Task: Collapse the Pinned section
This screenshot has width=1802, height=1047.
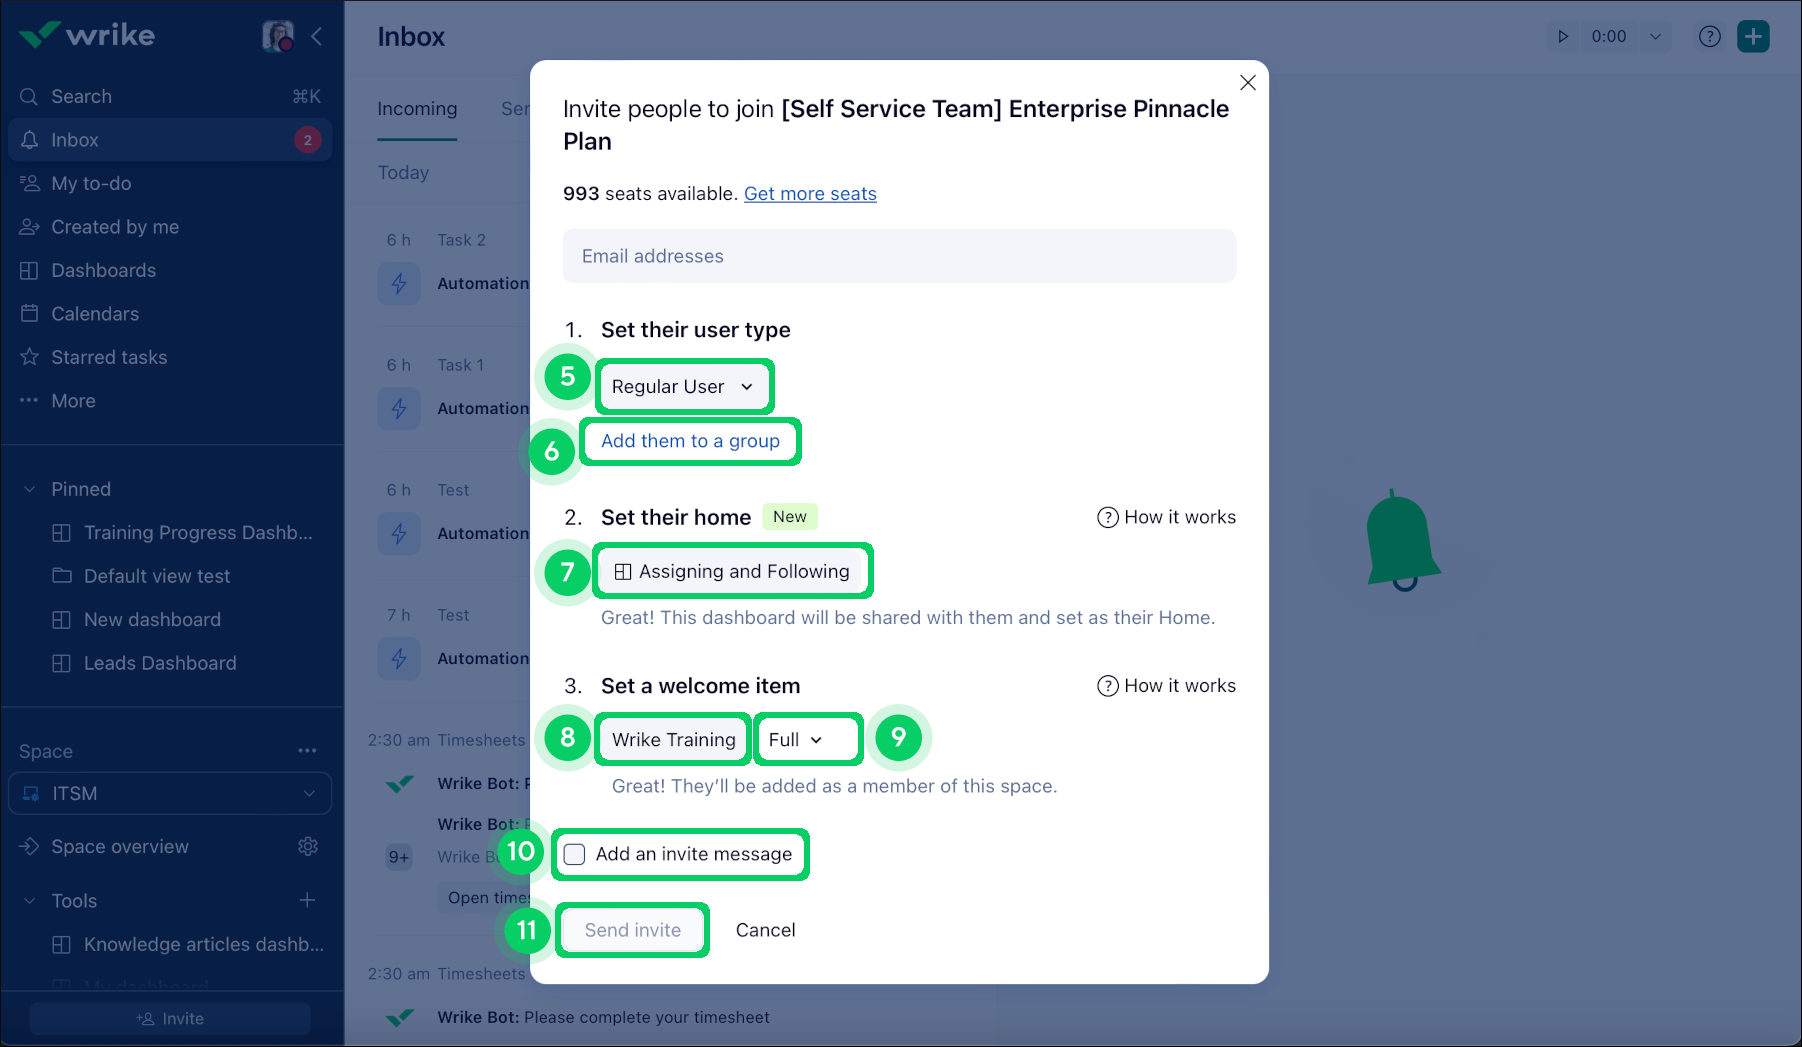Action: point(30,490)
